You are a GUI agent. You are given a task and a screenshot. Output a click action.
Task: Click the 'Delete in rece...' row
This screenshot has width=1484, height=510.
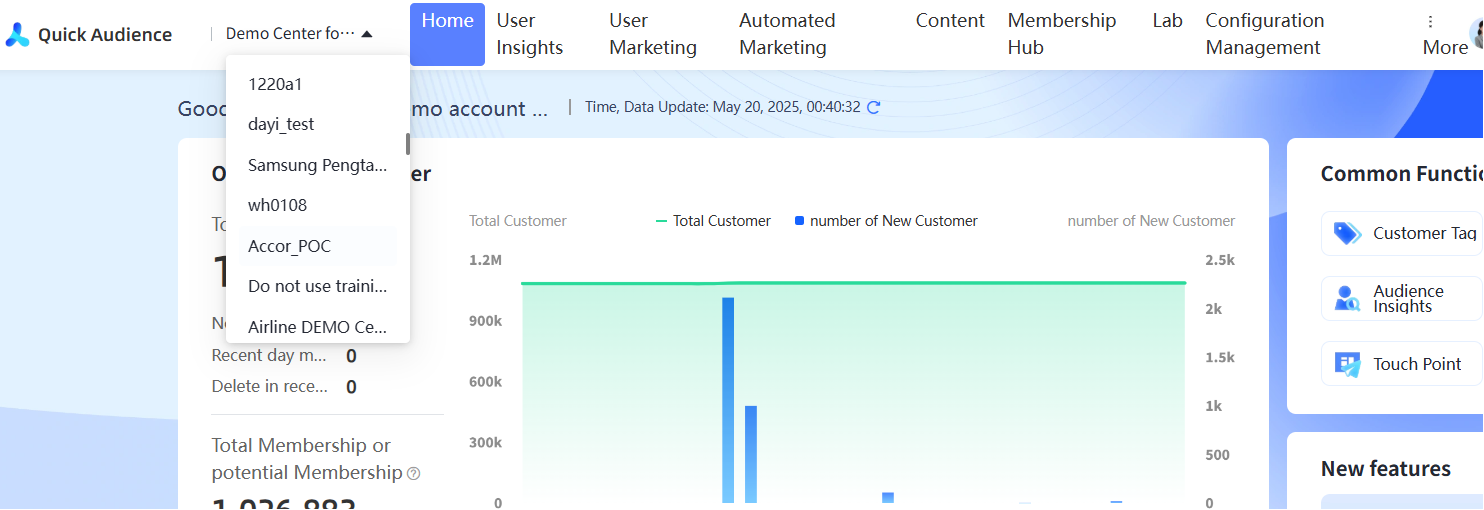[x=284, y=386]
